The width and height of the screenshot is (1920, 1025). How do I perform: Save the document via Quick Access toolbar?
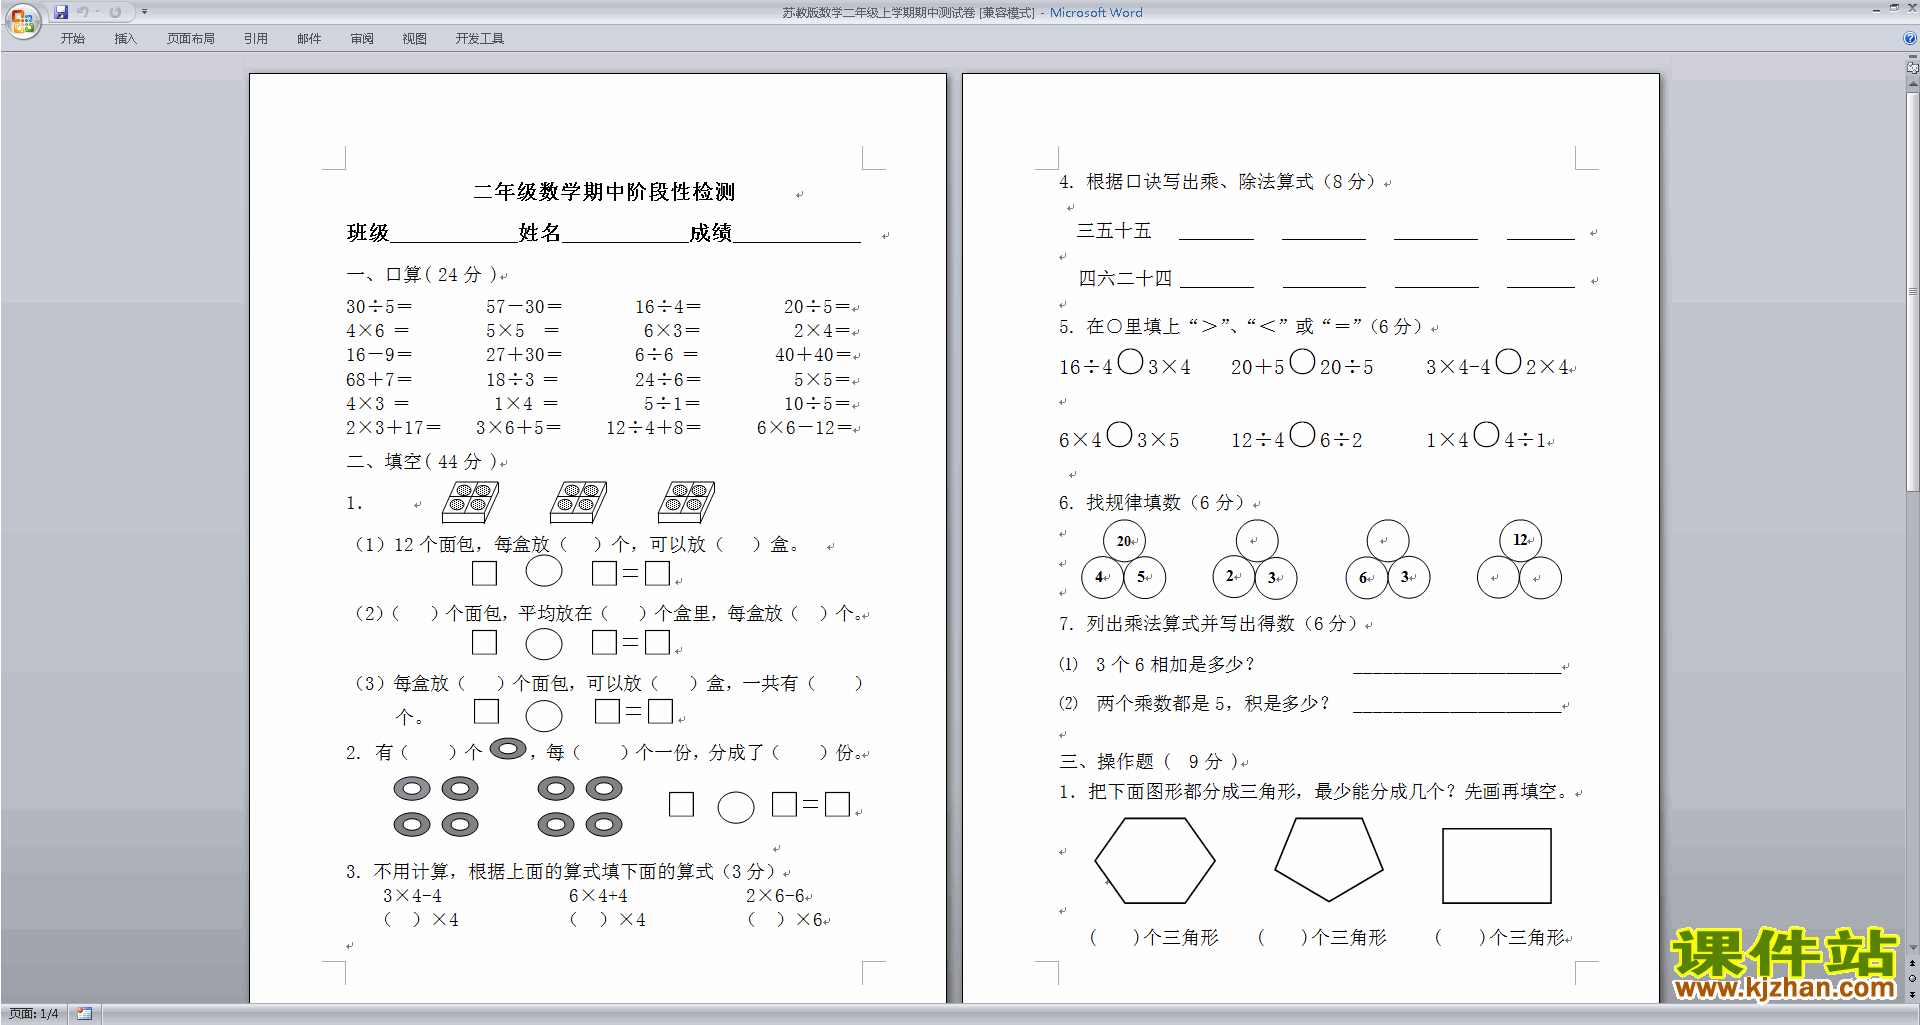coord(61,12)
